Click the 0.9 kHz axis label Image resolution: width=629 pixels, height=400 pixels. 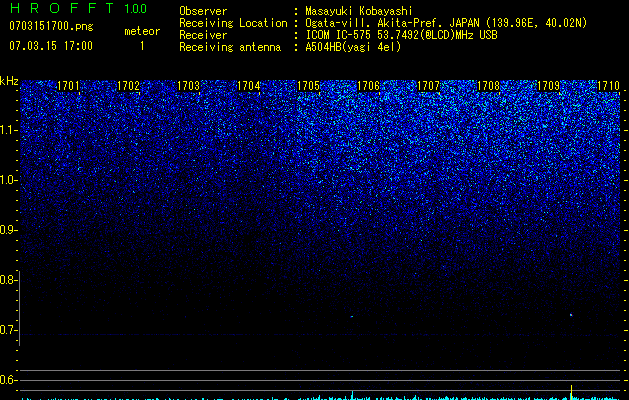click(x=7, y=230)
